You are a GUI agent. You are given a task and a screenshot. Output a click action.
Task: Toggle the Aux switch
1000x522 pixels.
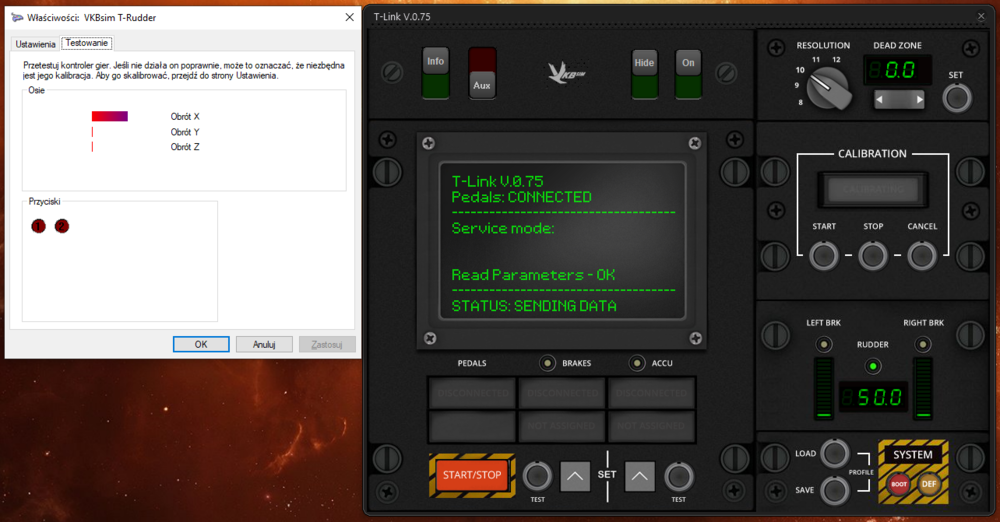(x=482, y=73)
